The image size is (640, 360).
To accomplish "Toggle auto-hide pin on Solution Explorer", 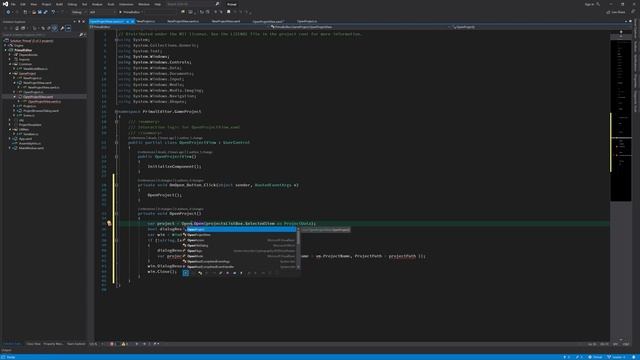I will coord(79,22).
